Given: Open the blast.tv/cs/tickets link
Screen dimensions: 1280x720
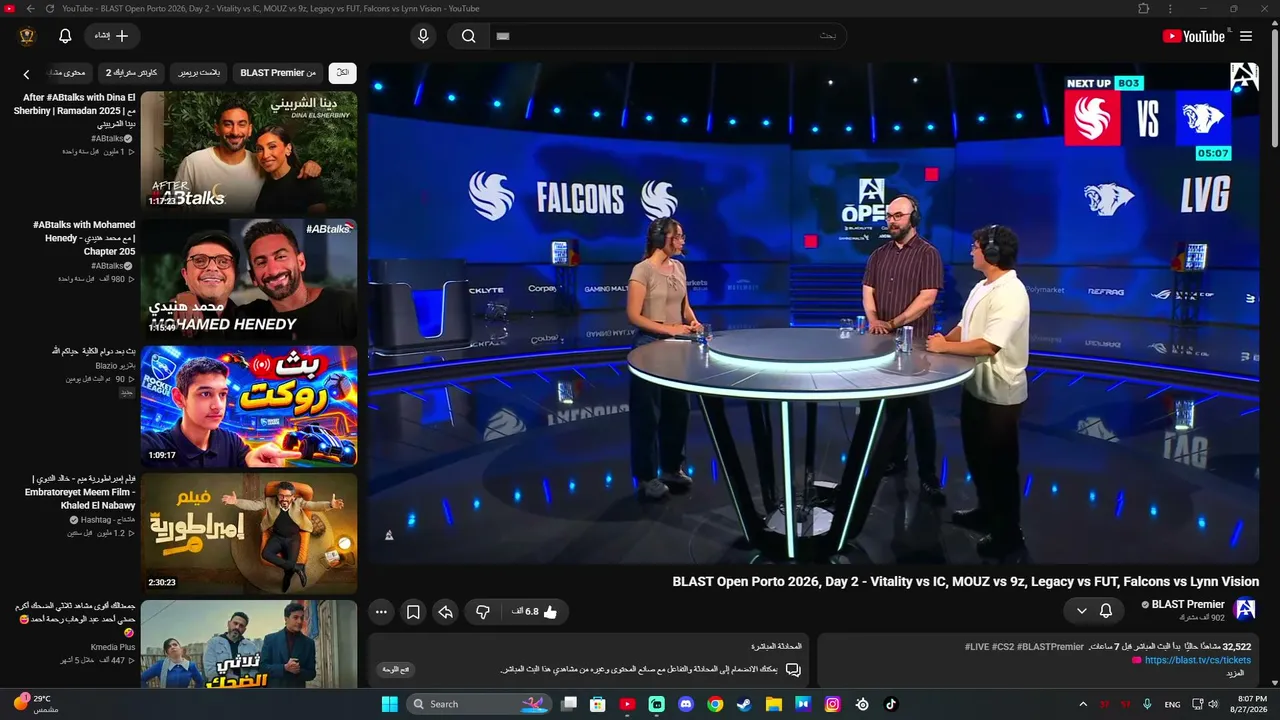Looking at the screenshot, I should 1197,660.
